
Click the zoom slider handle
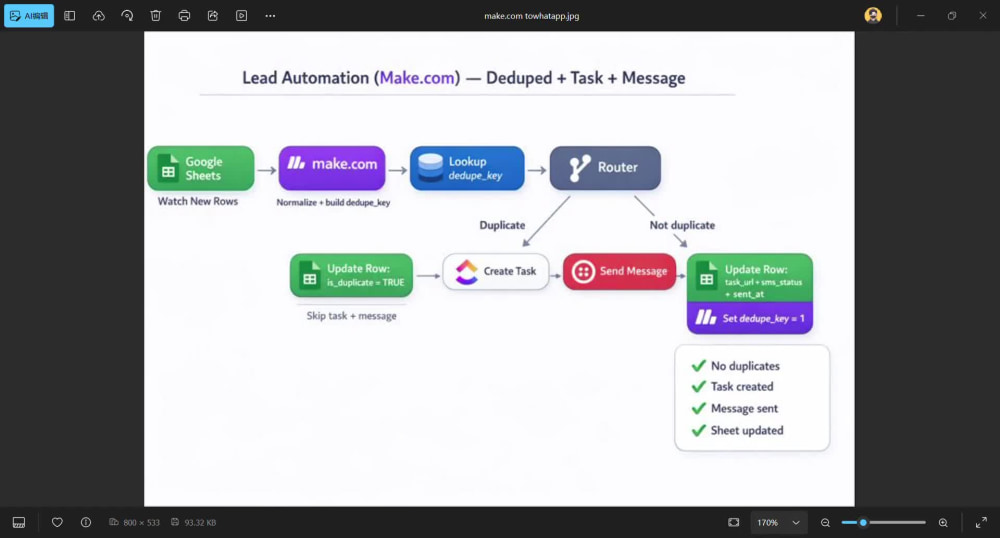(863, 522)
